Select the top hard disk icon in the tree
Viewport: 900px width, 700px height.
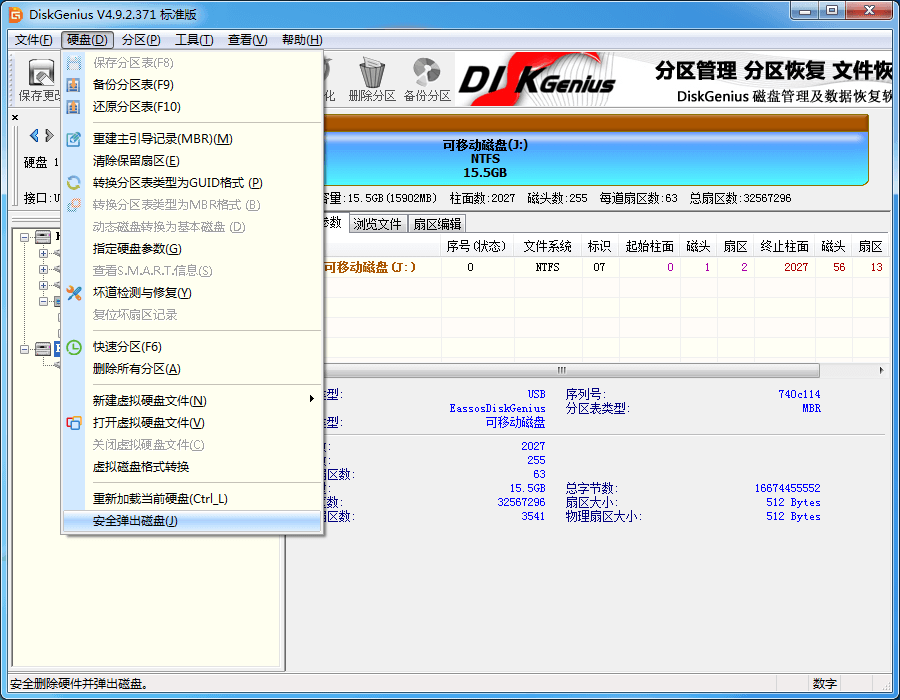[43, 237]
